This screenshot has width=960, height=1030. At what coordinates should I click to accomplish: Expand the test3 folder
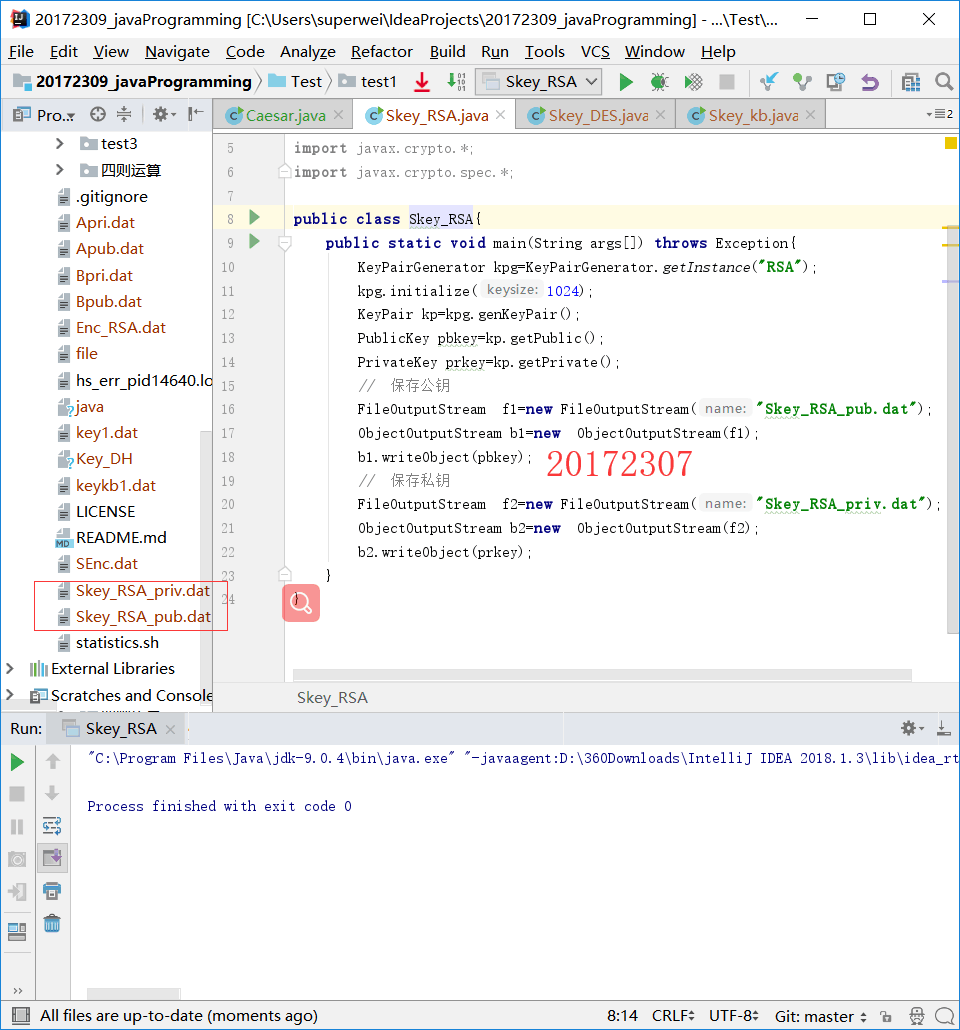pyautogui.click(x=60, y=143)
